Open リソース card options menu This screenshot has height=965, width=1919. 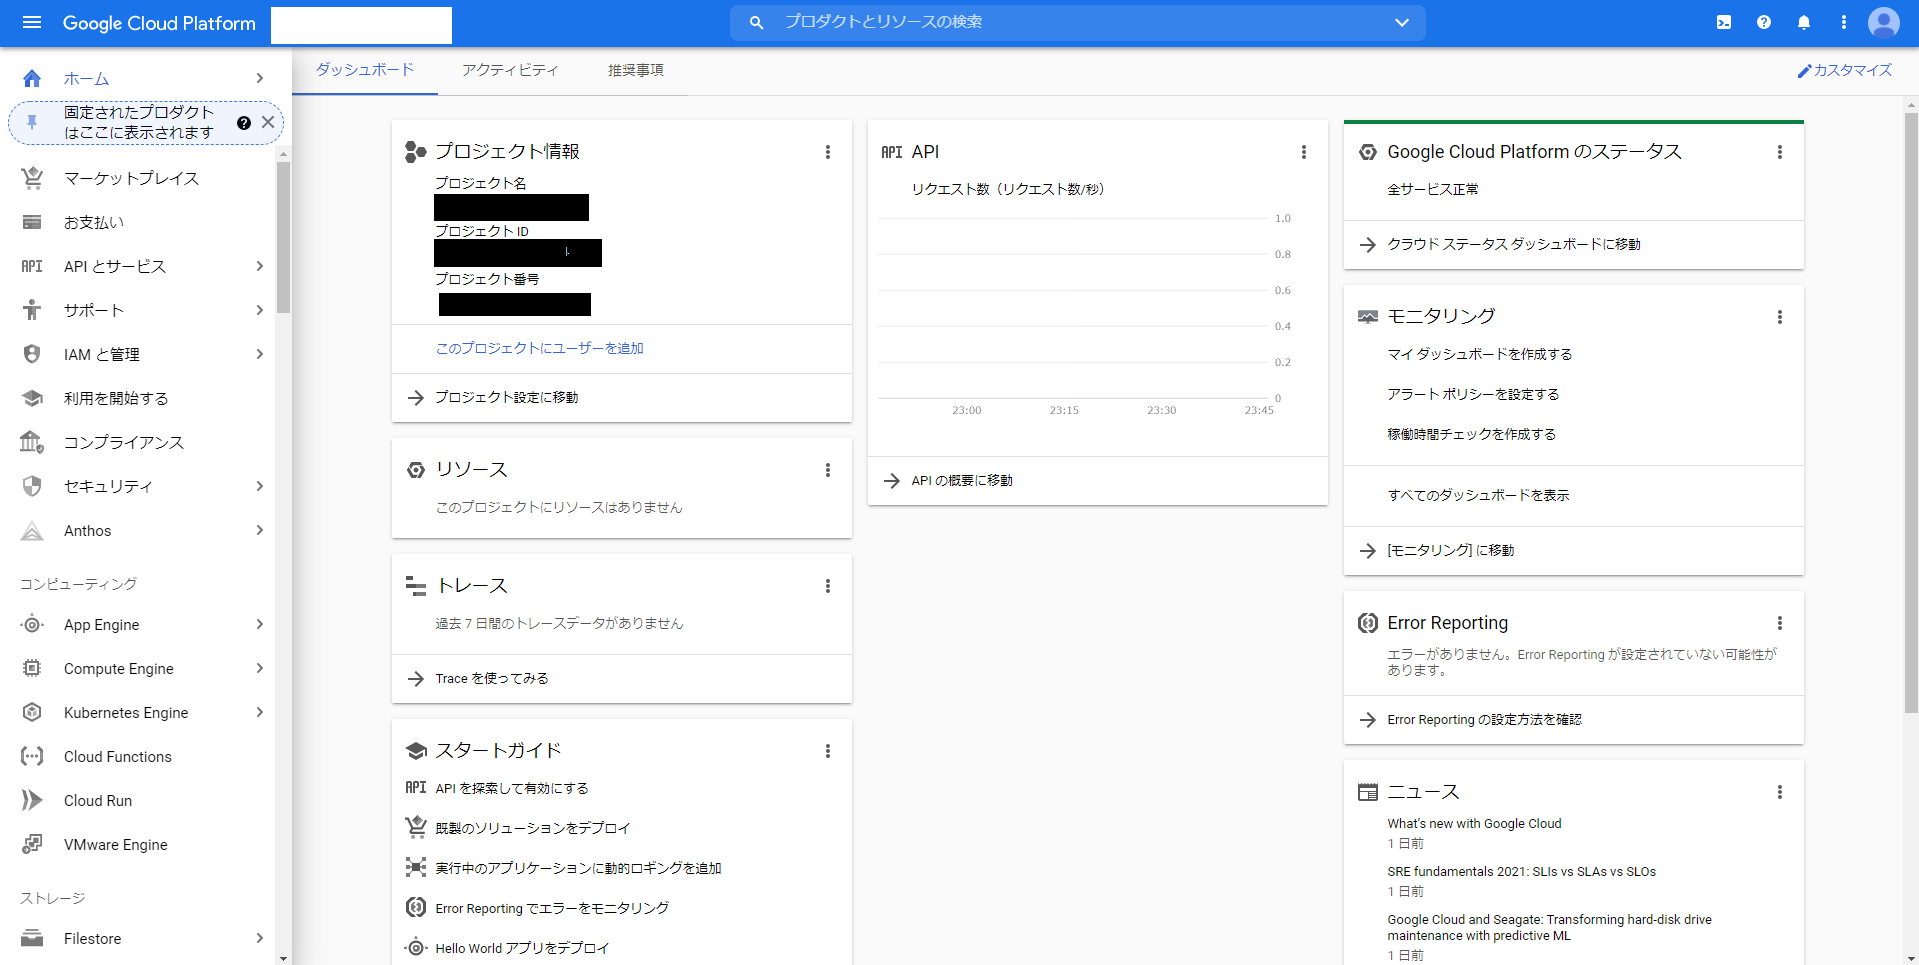click(828, 470)
